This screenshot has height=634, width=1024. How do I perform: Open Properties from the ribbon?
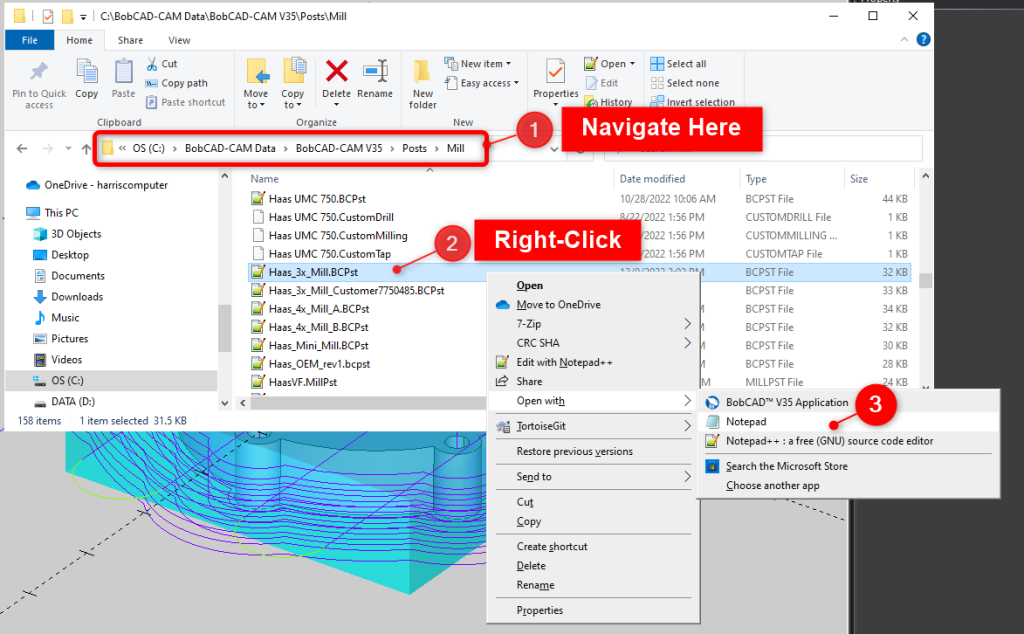[556, 73]
